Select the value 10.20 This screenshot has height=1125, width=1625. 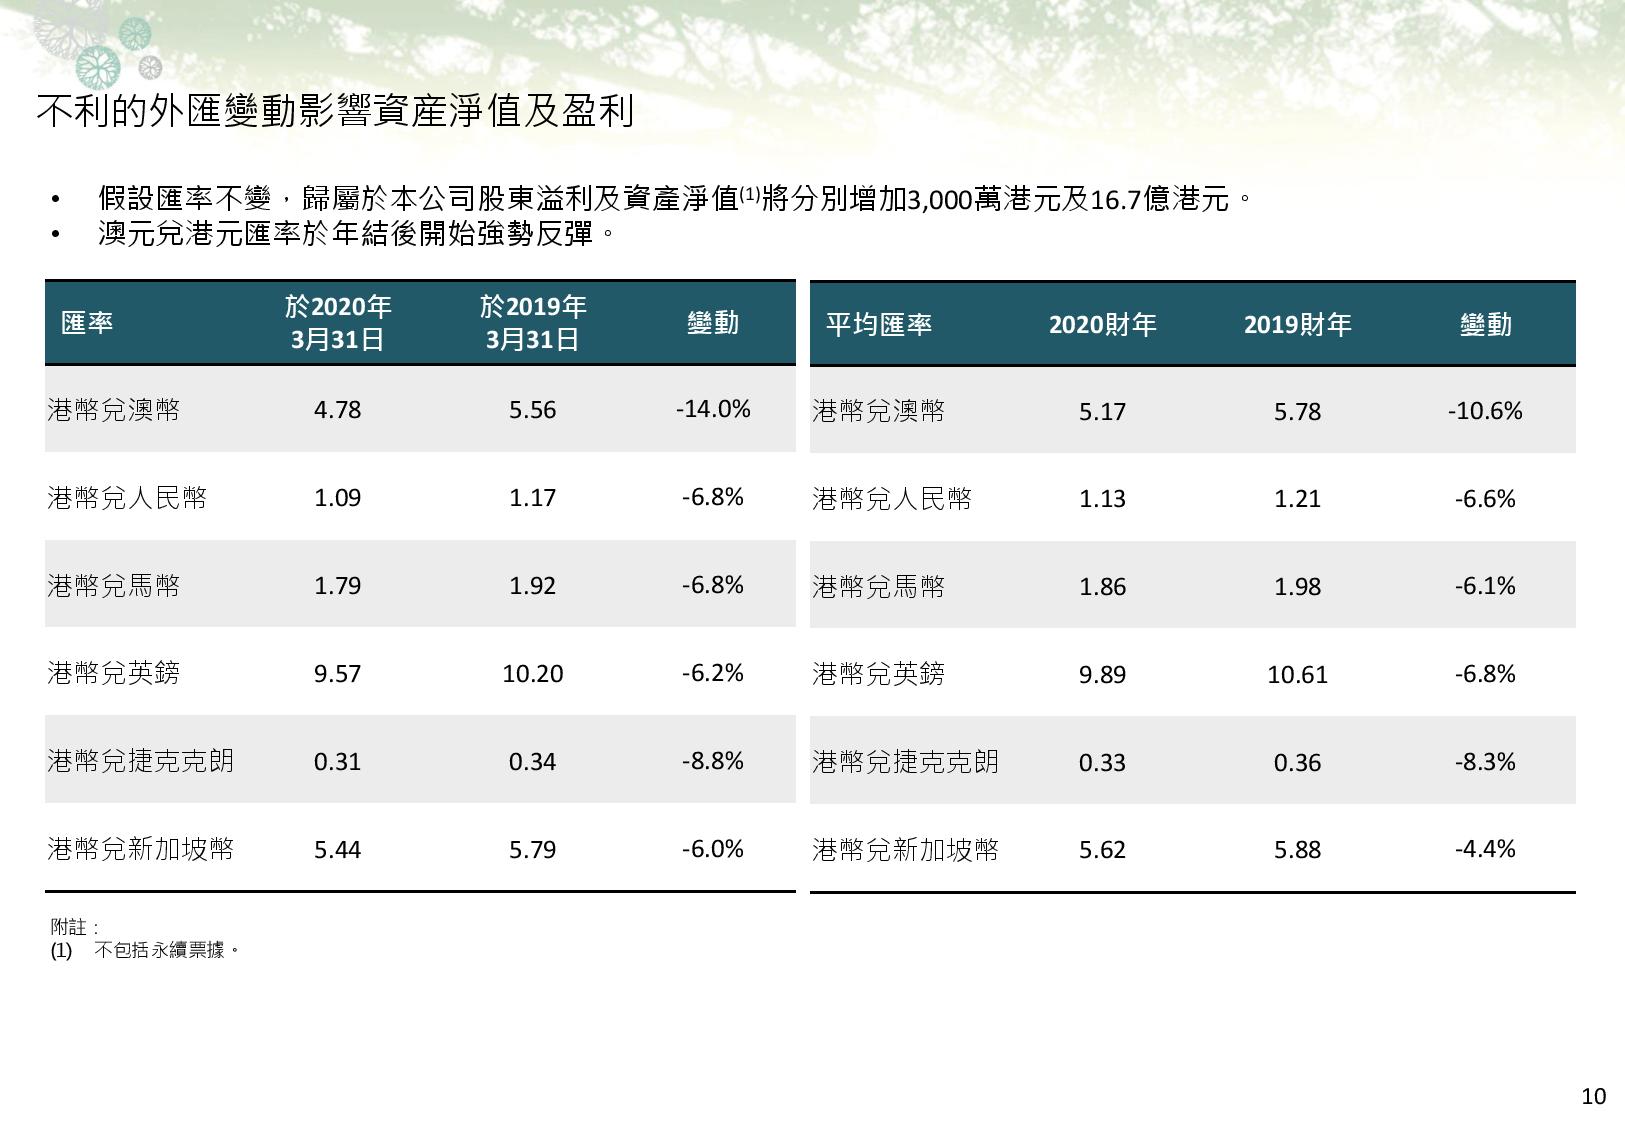click(533, 673)
